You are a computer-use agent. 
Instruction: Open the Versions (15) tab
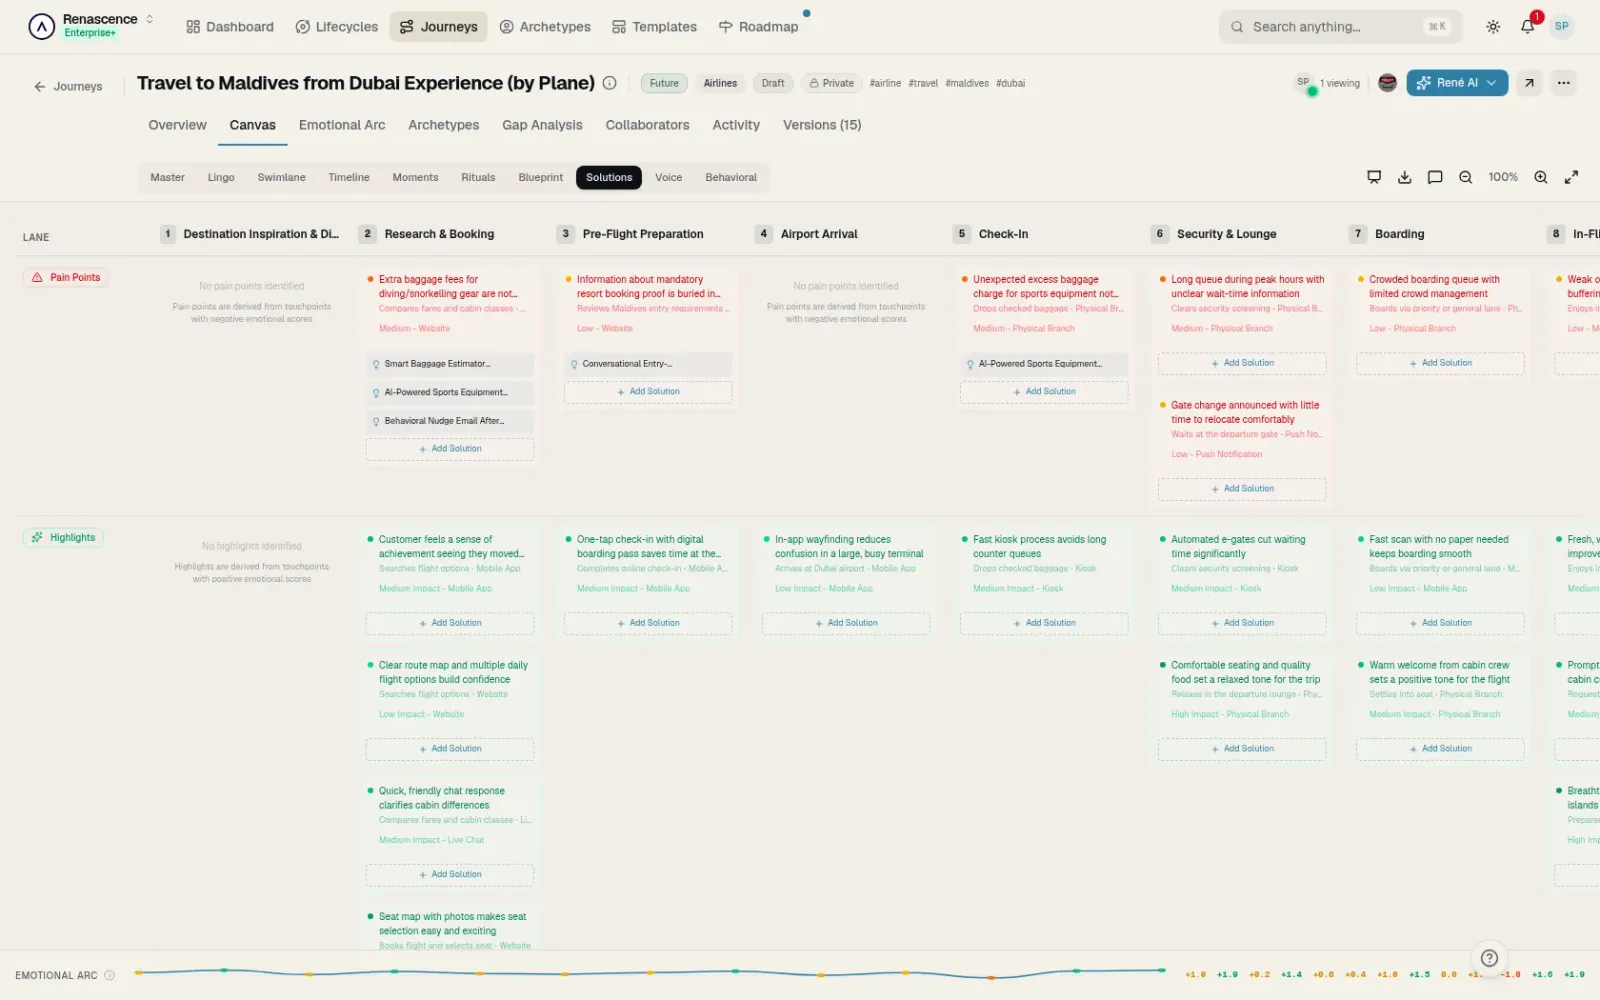click(x=822, y=125)
